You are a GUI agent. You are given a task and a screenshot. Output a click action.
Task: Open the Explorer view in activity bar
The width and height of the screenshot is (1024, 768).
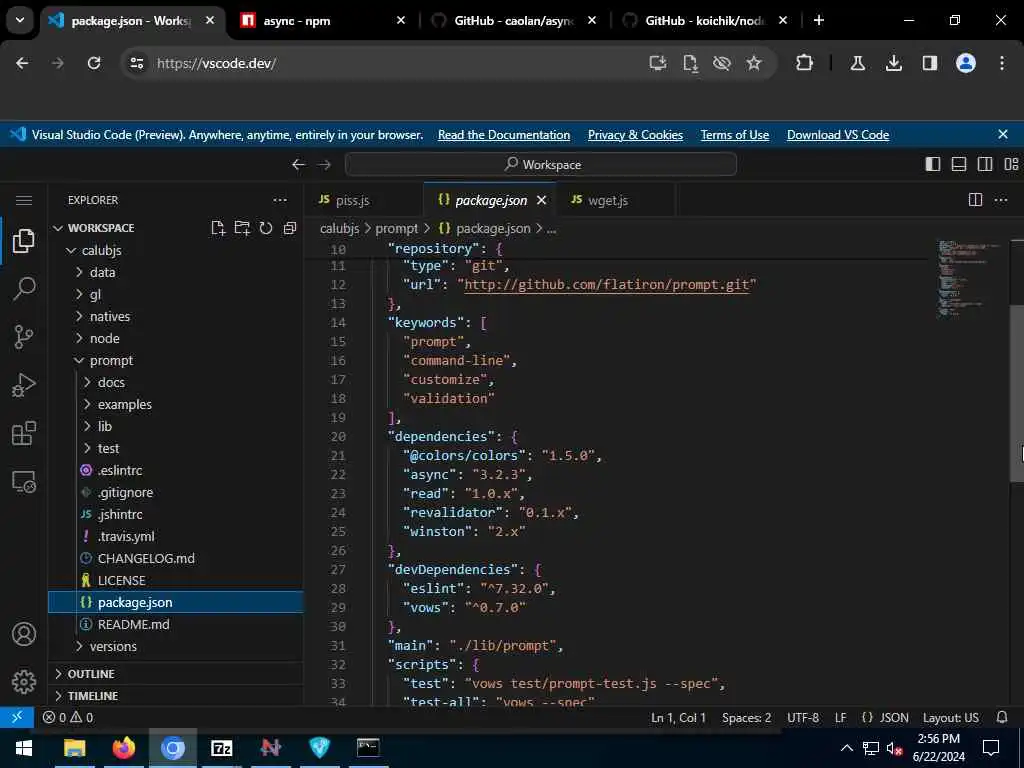pos(24,241)
